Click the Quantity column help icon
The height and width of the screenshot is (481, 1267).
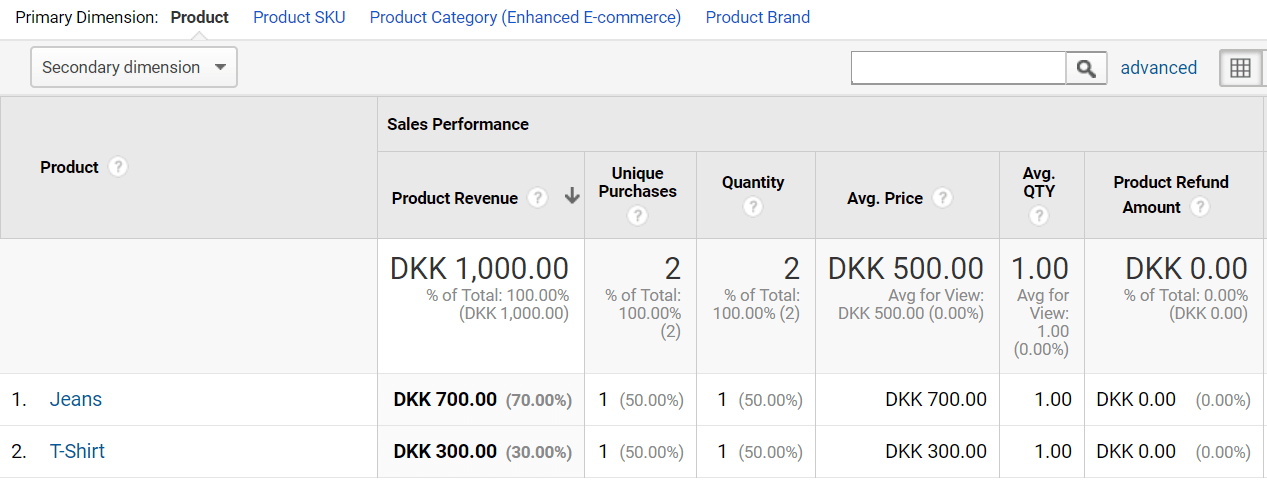[x=753, y=206]
